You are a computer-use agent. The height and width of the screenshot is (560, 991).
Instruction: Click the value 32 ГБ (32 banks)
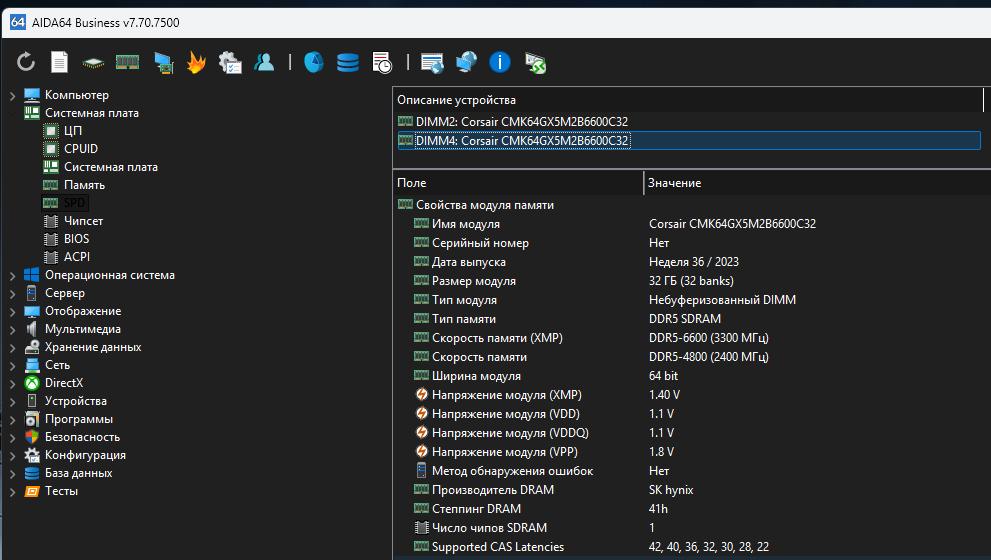[691, 281]
